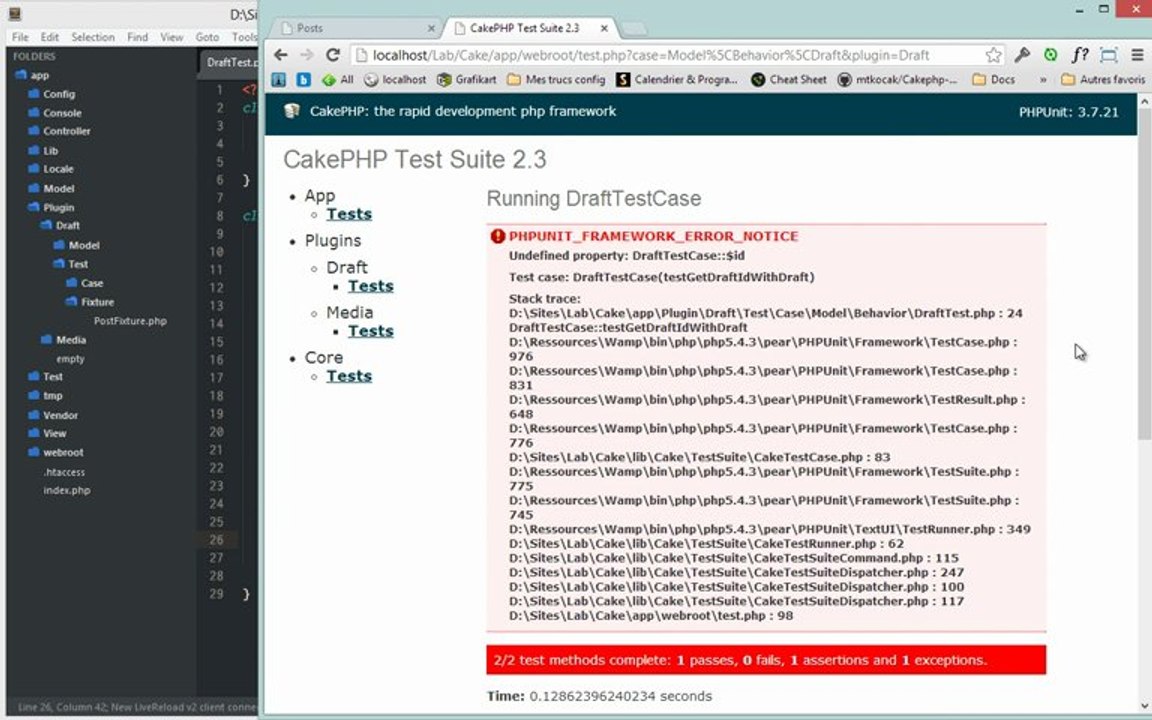The image size is (1152, 720).
Task: Open PostFixture.php in the sidebar
Action: 130,321
